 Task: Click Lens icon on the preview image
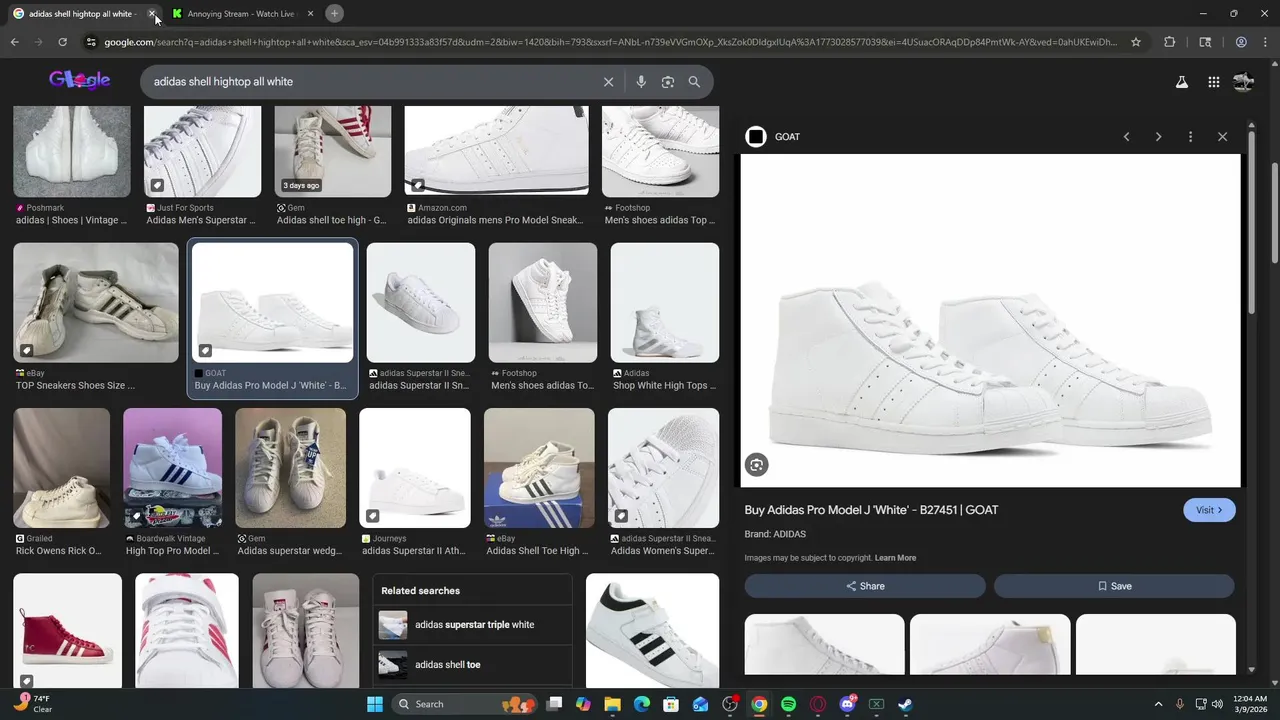pos(757,464)
